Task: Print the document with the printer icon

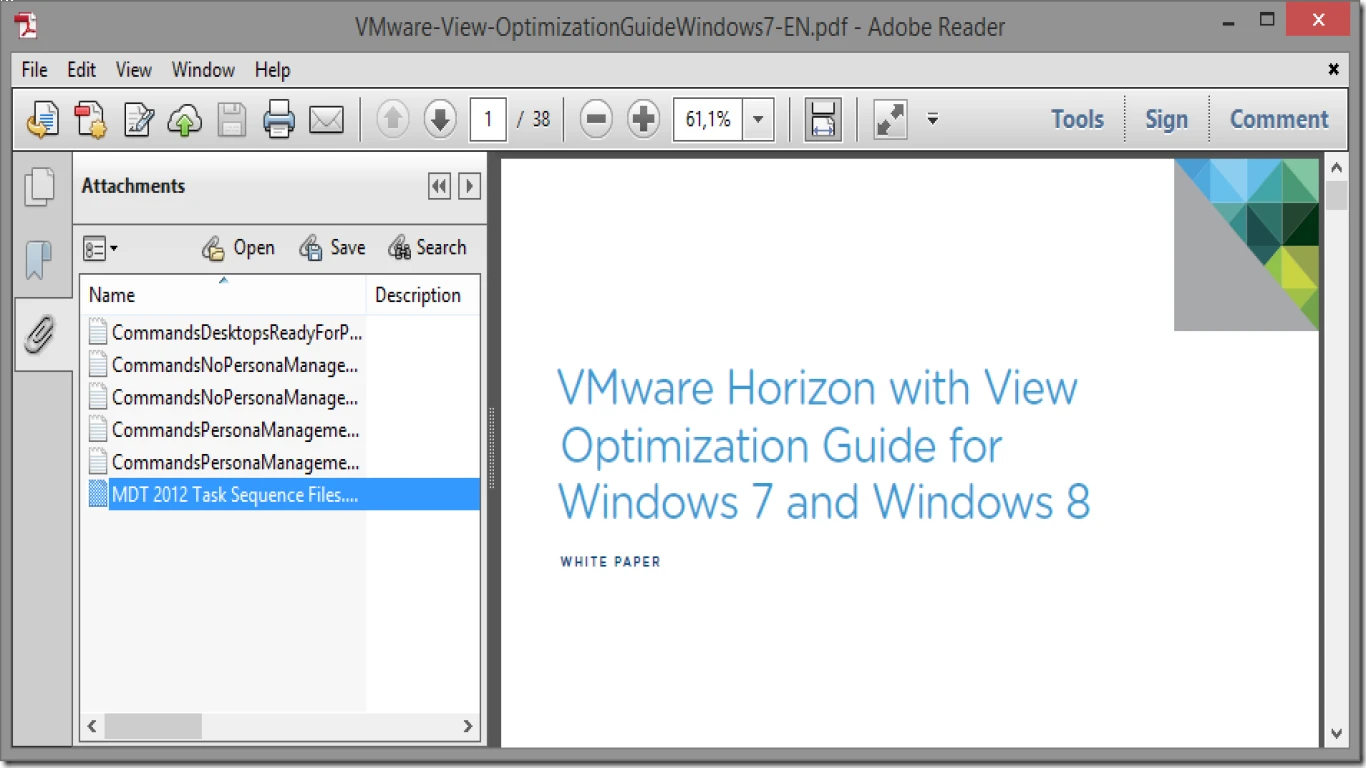Action: tap(279, 120)
